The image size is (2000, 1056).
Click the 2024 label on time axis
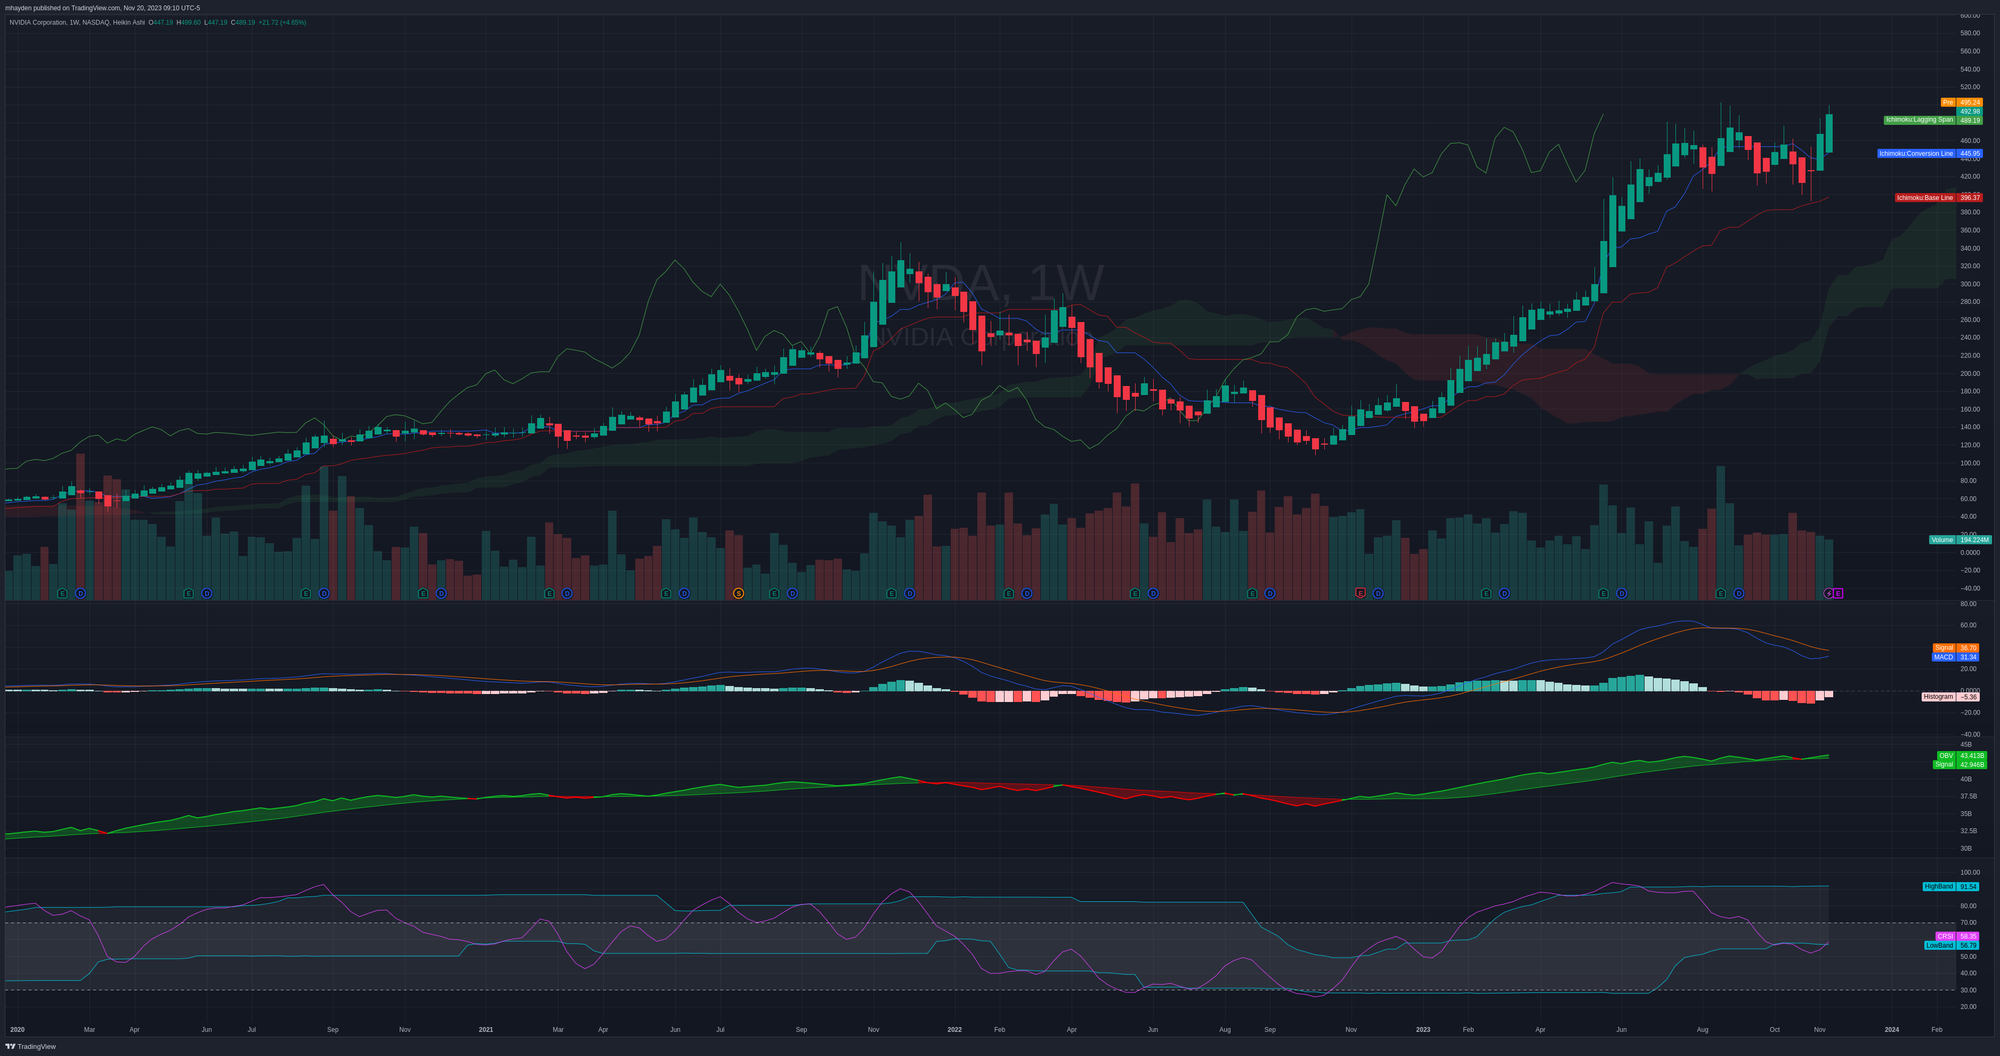[x=1892, y=1029]
